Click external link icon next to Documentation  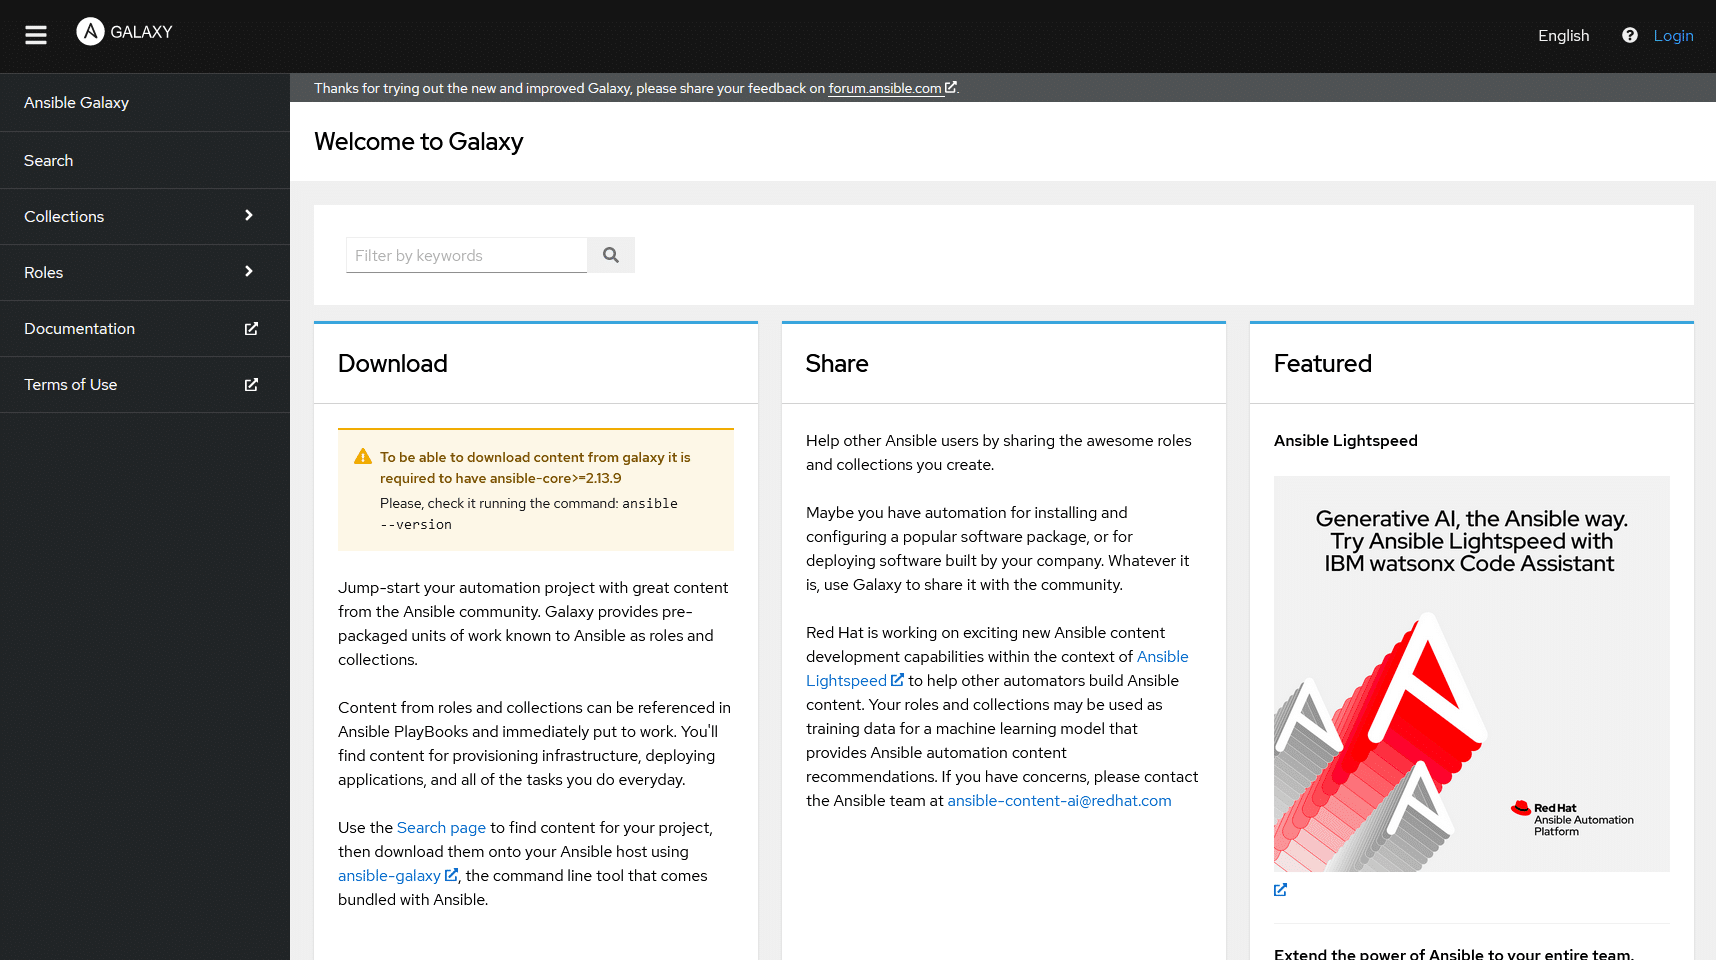pos(251,329)
